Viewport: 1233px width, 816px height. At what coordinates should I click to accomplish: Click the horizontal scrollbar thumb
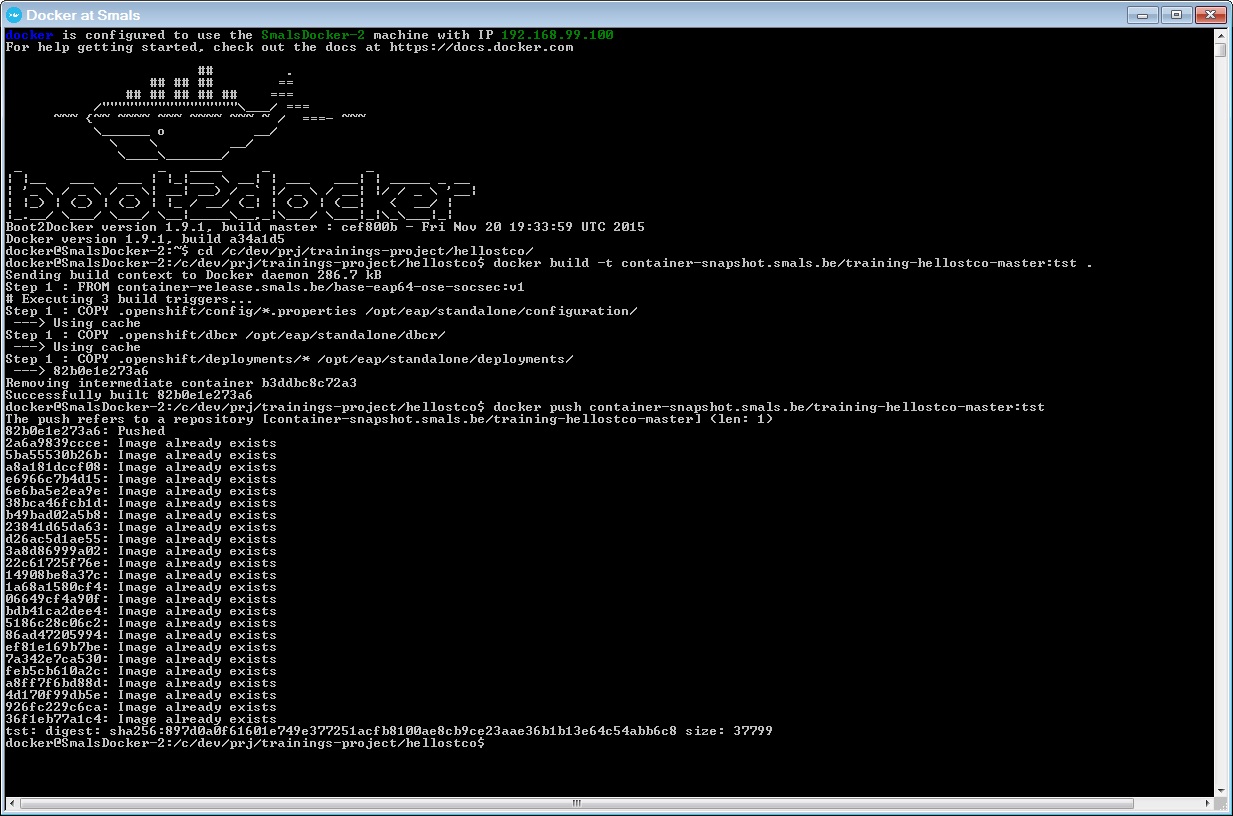tap(577, 802)
